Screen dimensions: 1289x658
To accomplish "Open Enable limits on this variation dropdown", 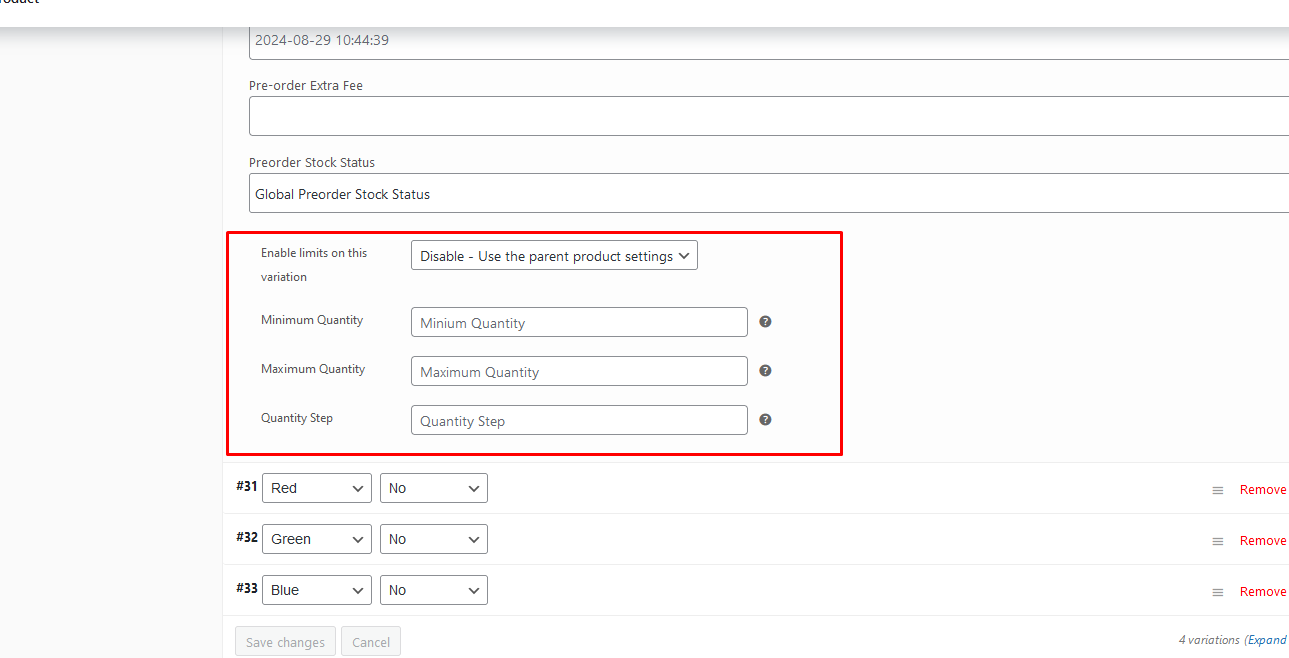I will pos(554,256).
